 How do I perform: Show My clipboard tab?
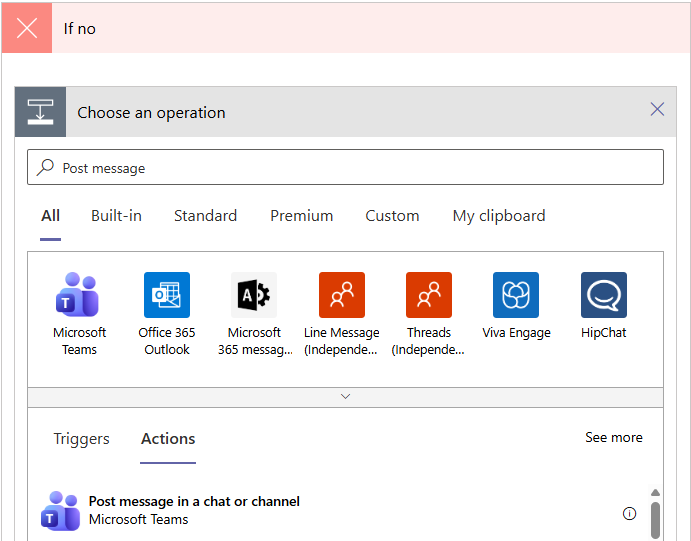point(499,216)
